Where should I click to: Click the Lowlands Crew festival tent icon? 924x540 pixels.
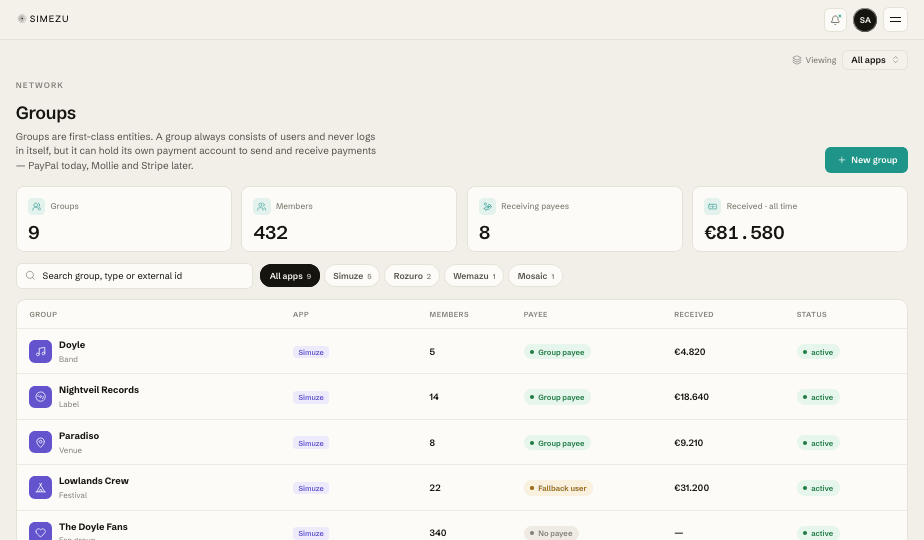[x=41, y=488]
